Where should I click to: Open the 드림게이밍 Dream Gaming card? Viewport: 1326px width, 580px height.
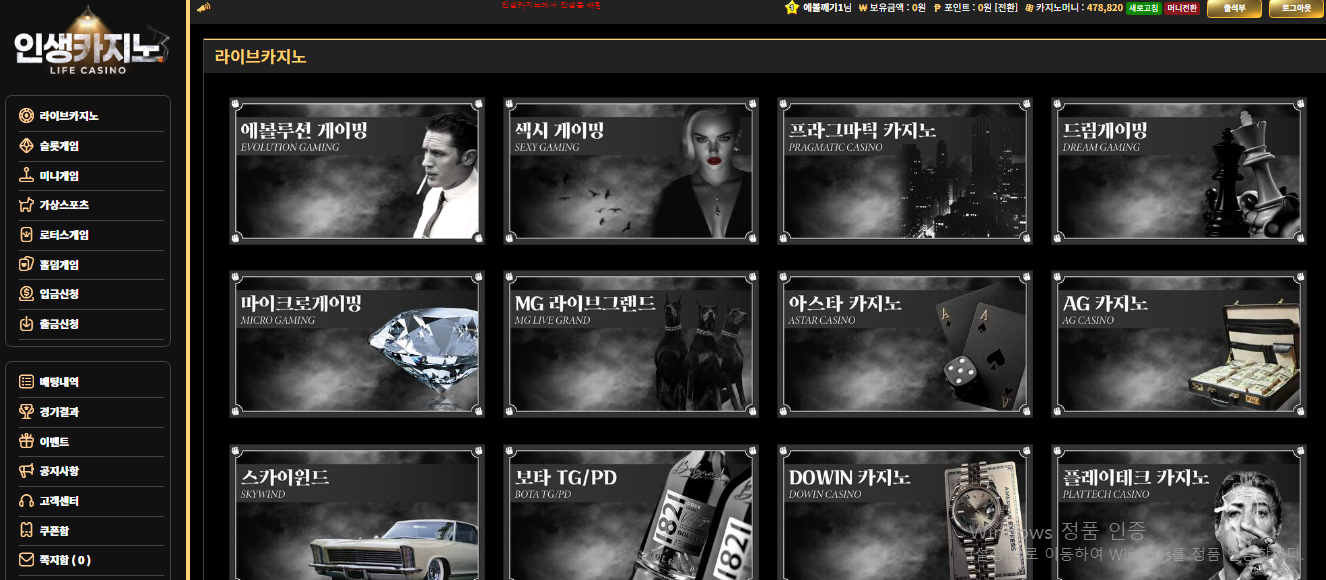(x=1179, y=170)
